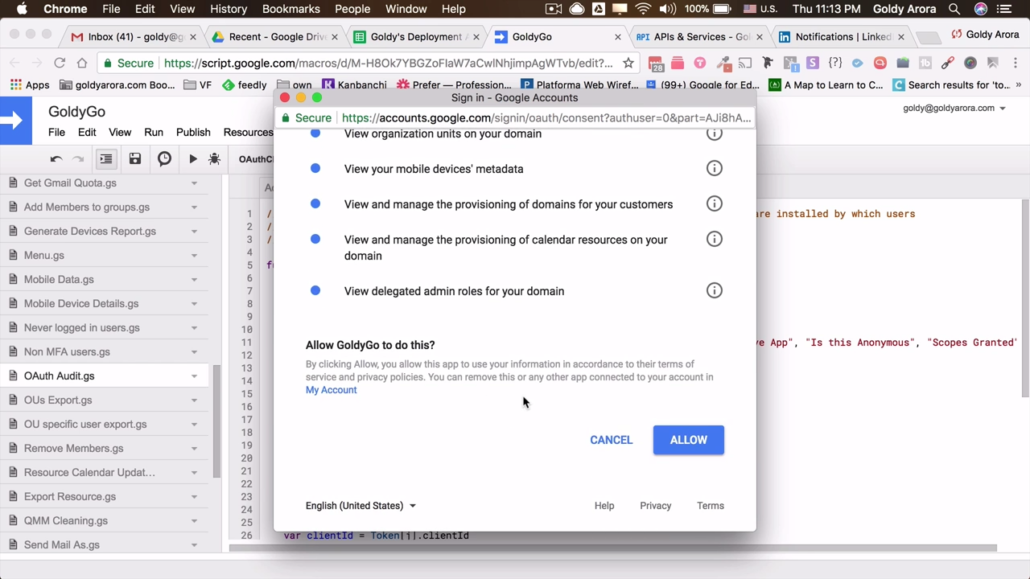Screen dimensions: 1030x579
Task: Select the Send Mail As.gs file
Action: tap(104, 545)
